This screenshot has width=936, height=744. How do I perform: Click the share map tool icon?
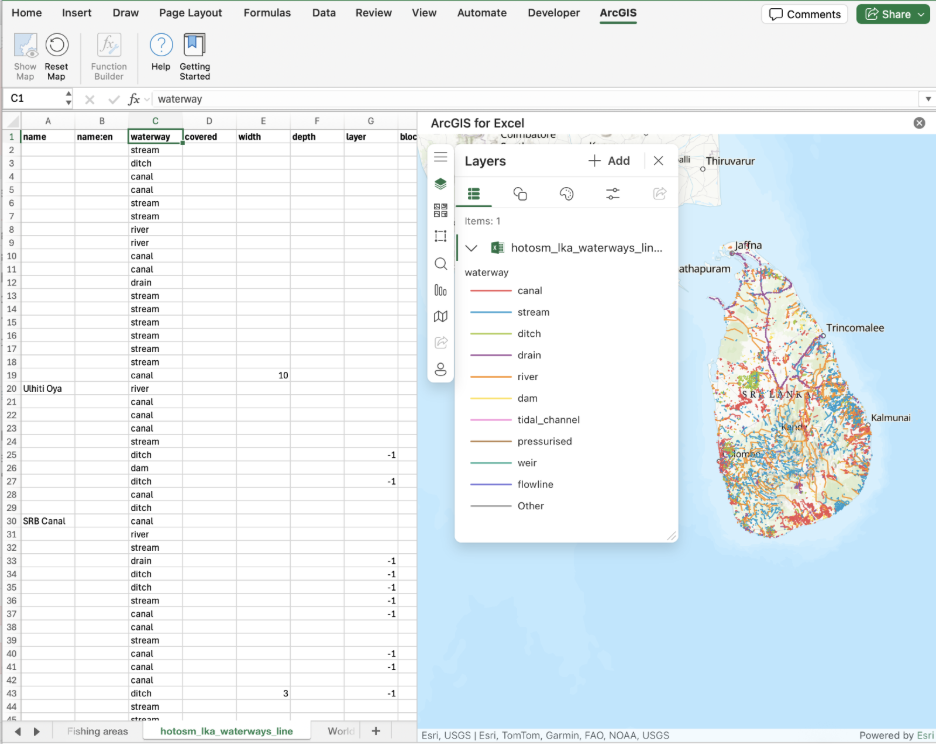coord(441,343)
